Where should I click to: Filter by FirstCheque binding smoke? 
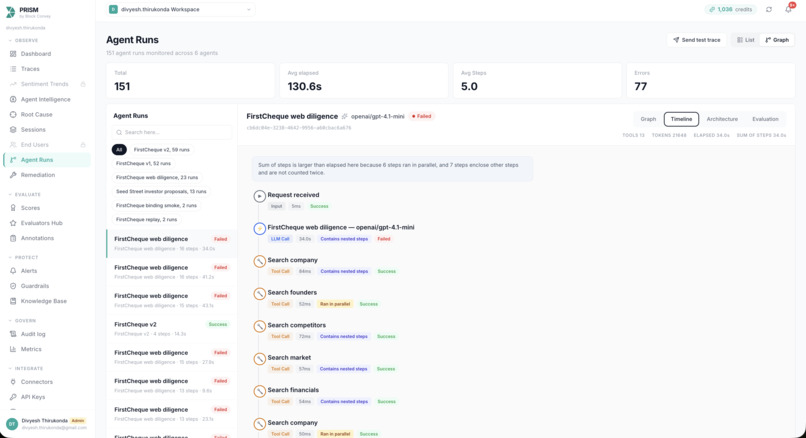[x=156, y=205]
